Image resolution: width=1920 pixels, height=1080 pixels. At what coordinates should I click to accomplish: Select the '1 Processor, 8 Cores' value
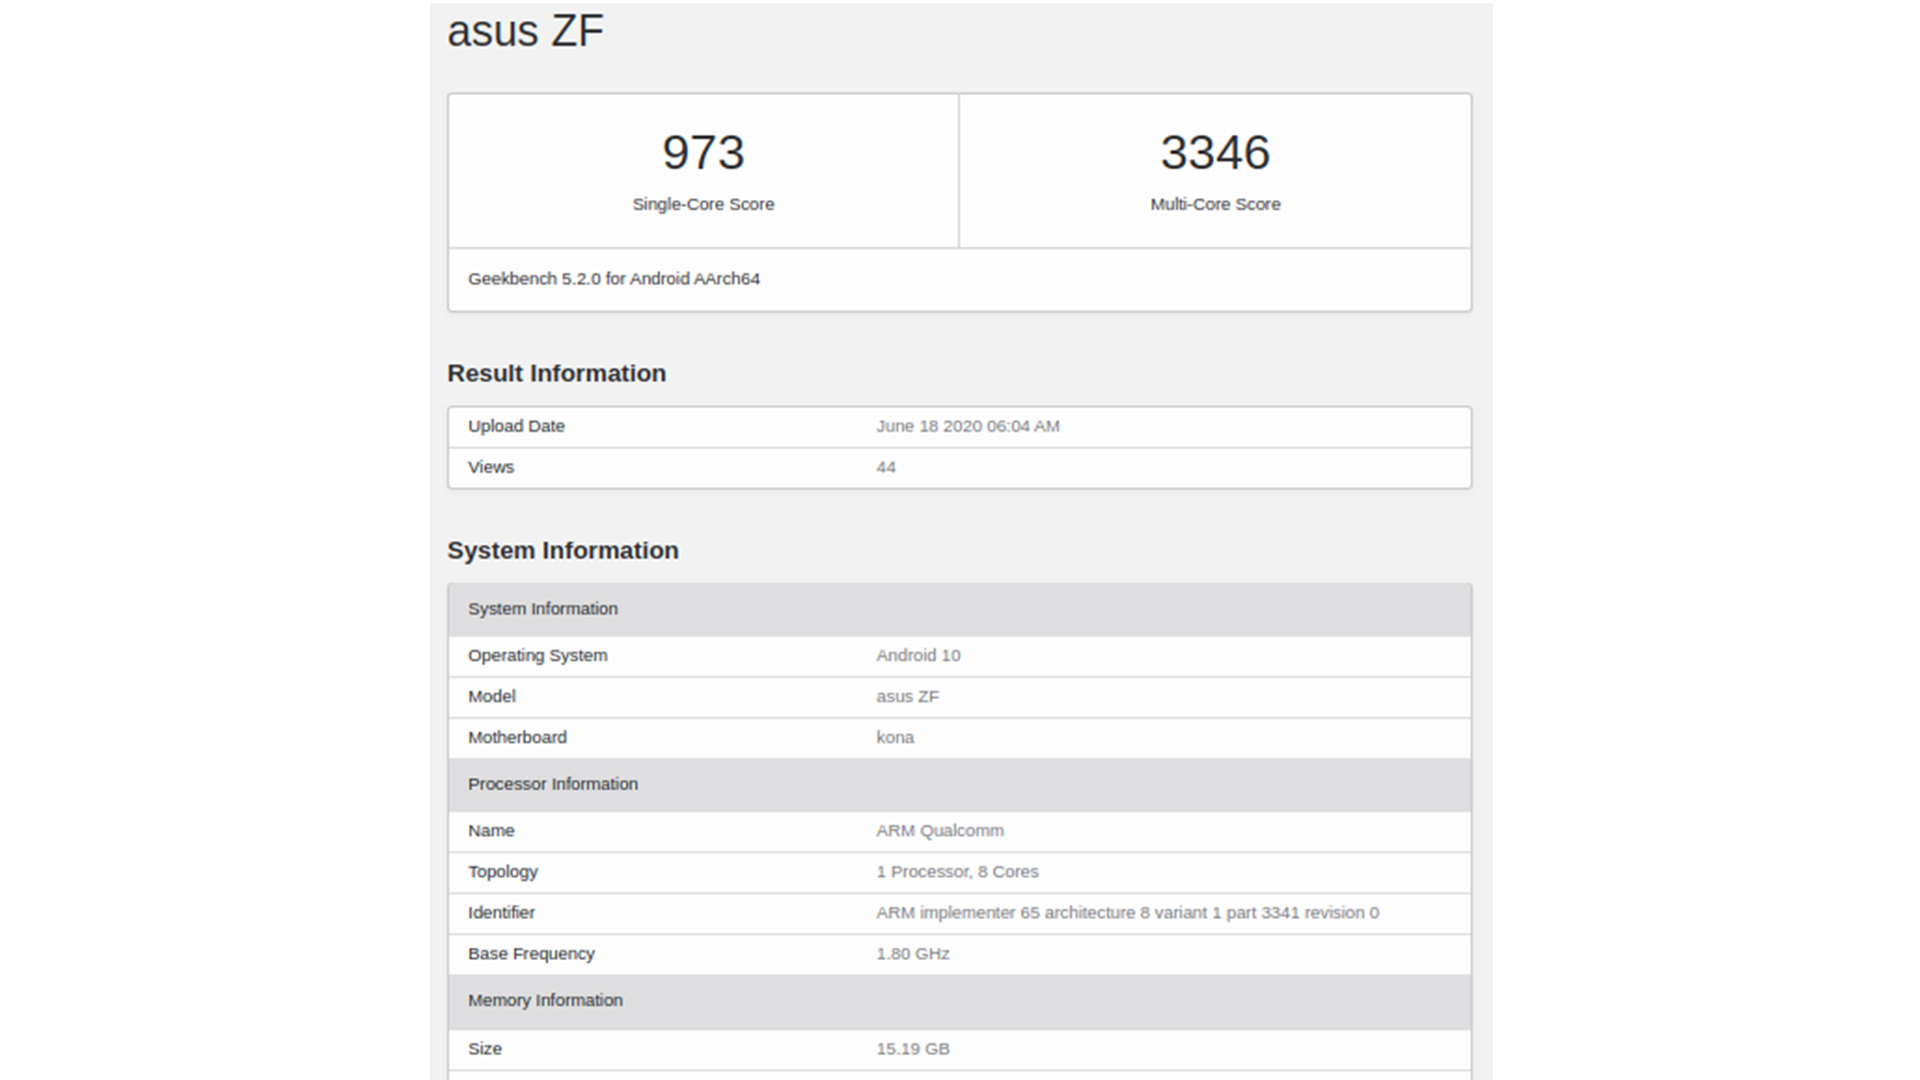pyautogui.click(x=957, y=871)
